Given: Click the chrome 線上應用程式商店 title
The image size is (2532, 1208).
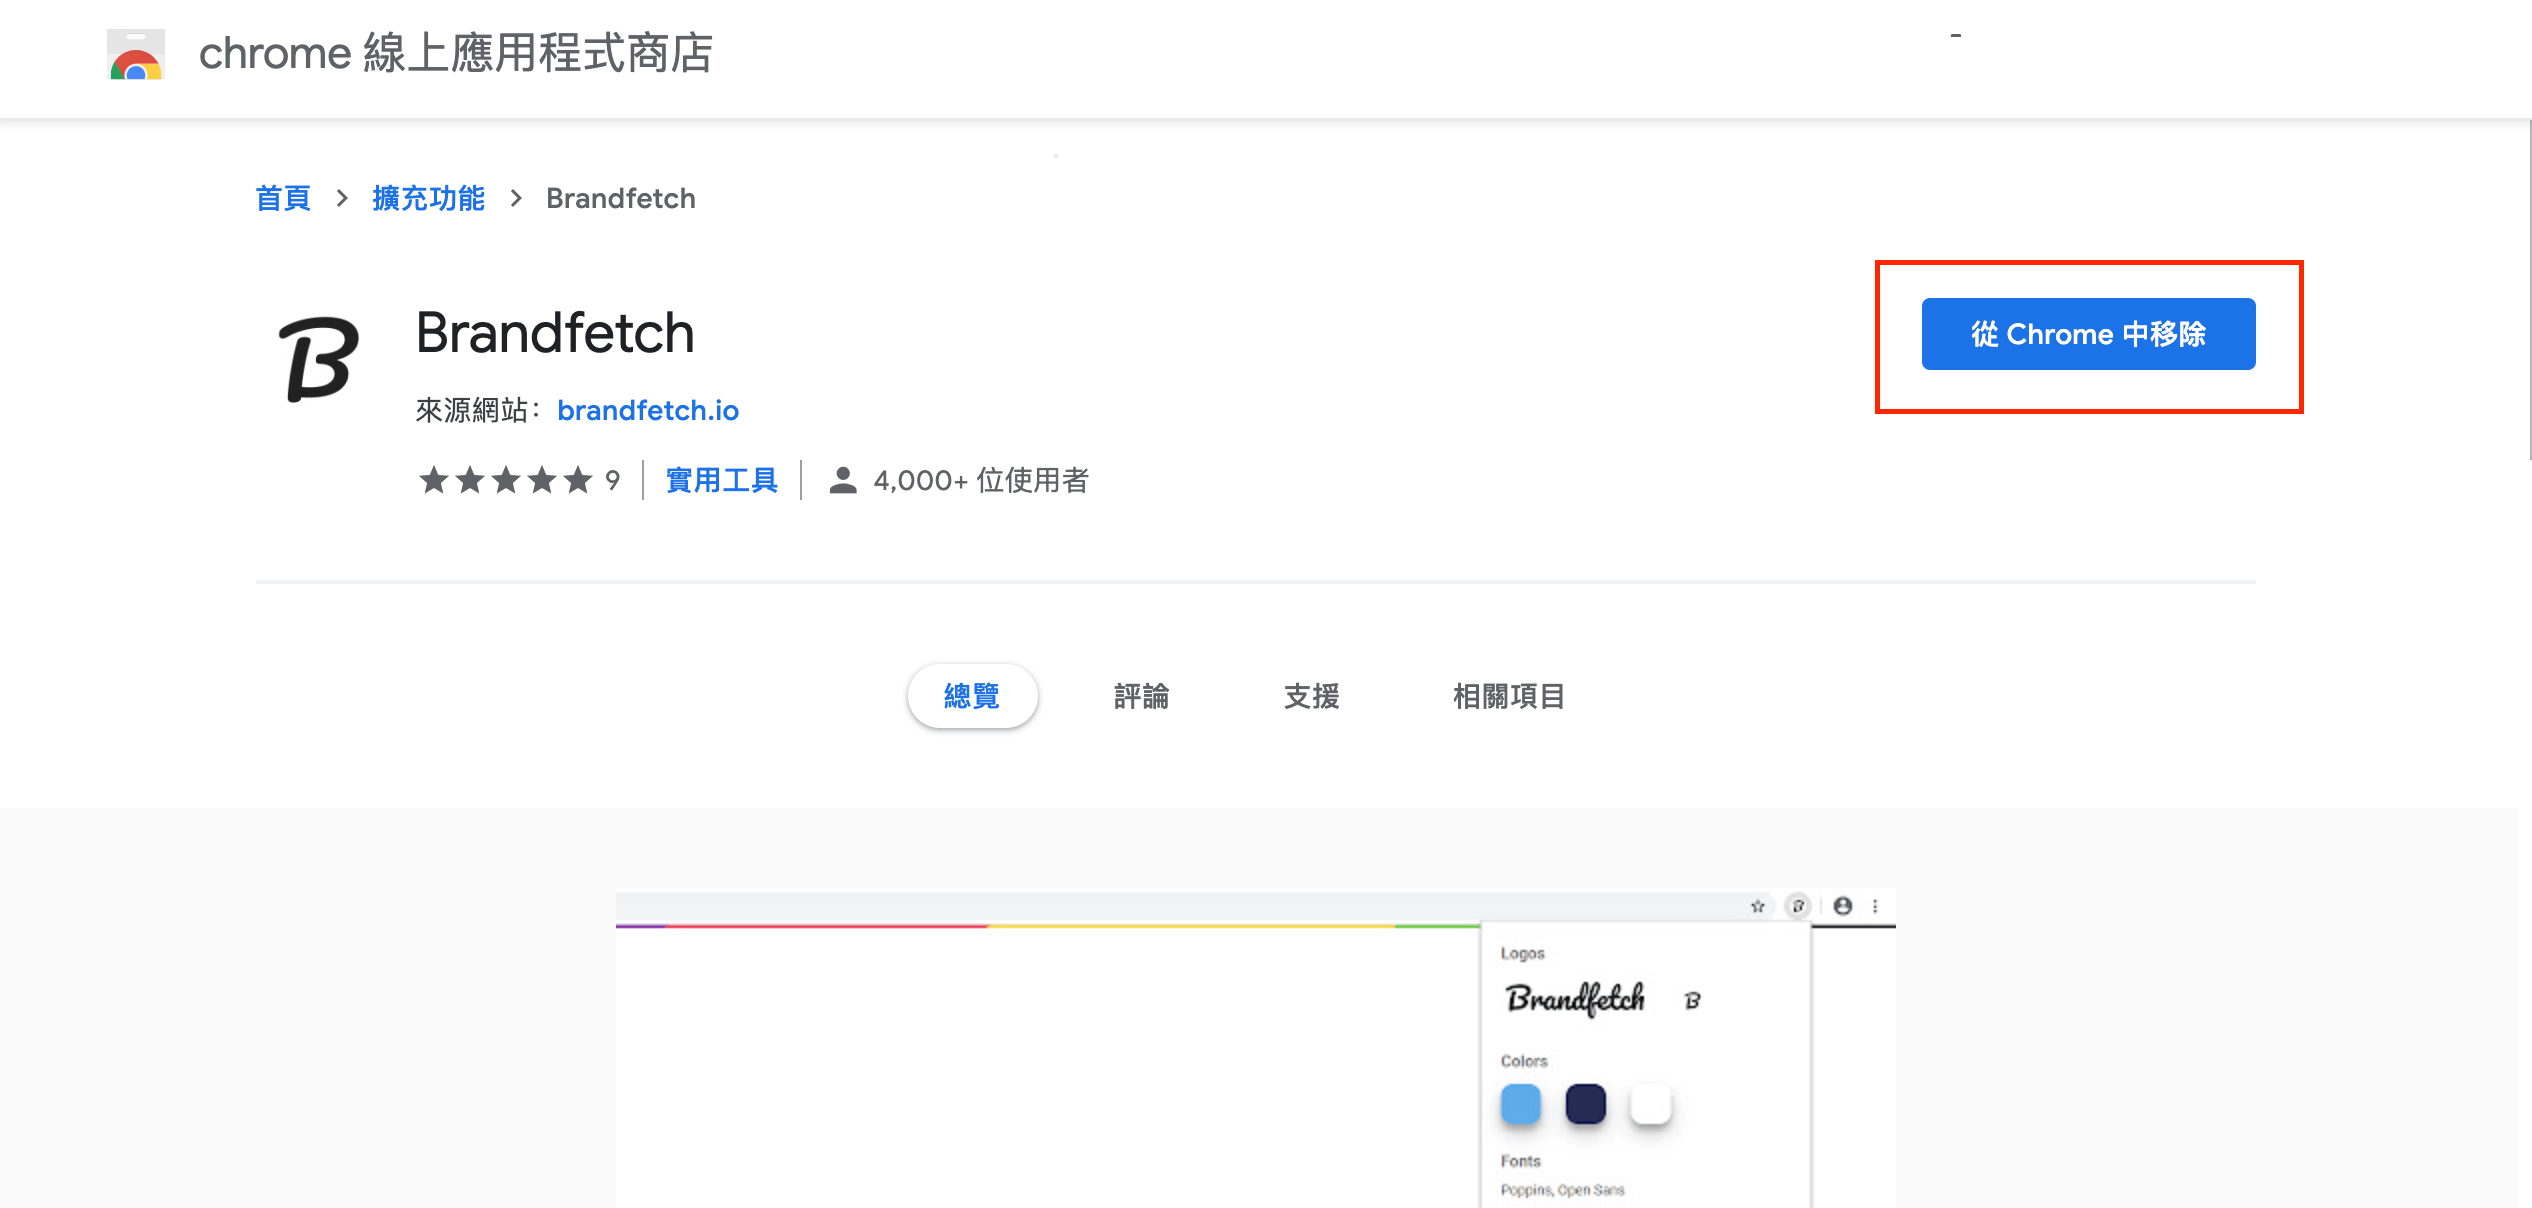Looking at the screenshot, I should coord(456,54).
